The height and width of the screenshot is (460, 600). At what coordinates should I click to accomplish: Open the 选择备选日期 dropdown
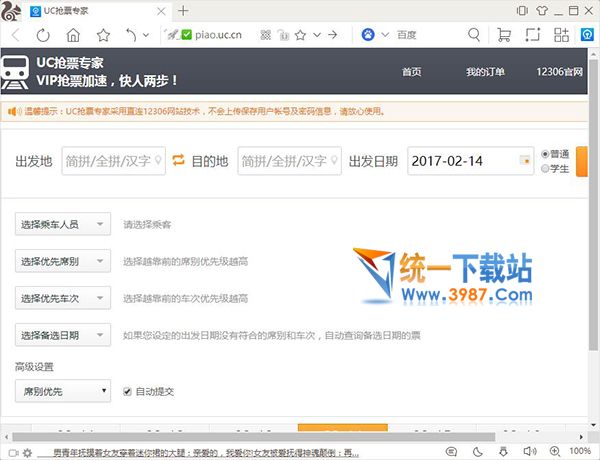[x=62, y=335]
